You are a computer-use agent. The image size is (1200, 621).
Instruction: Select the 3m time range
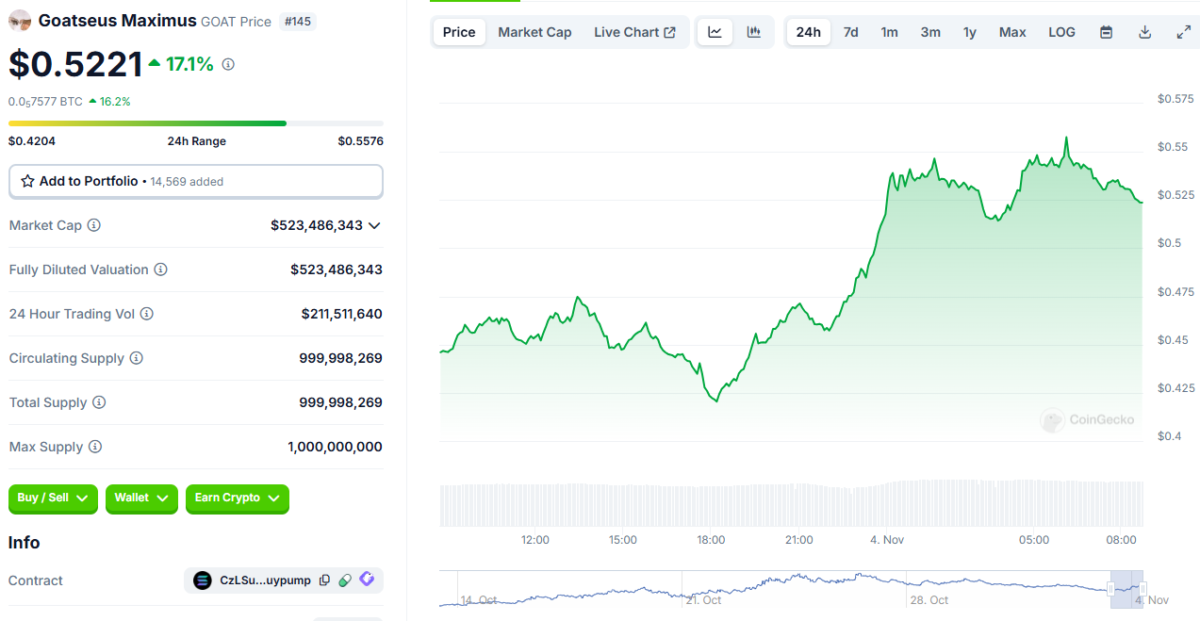click(931, 32)
